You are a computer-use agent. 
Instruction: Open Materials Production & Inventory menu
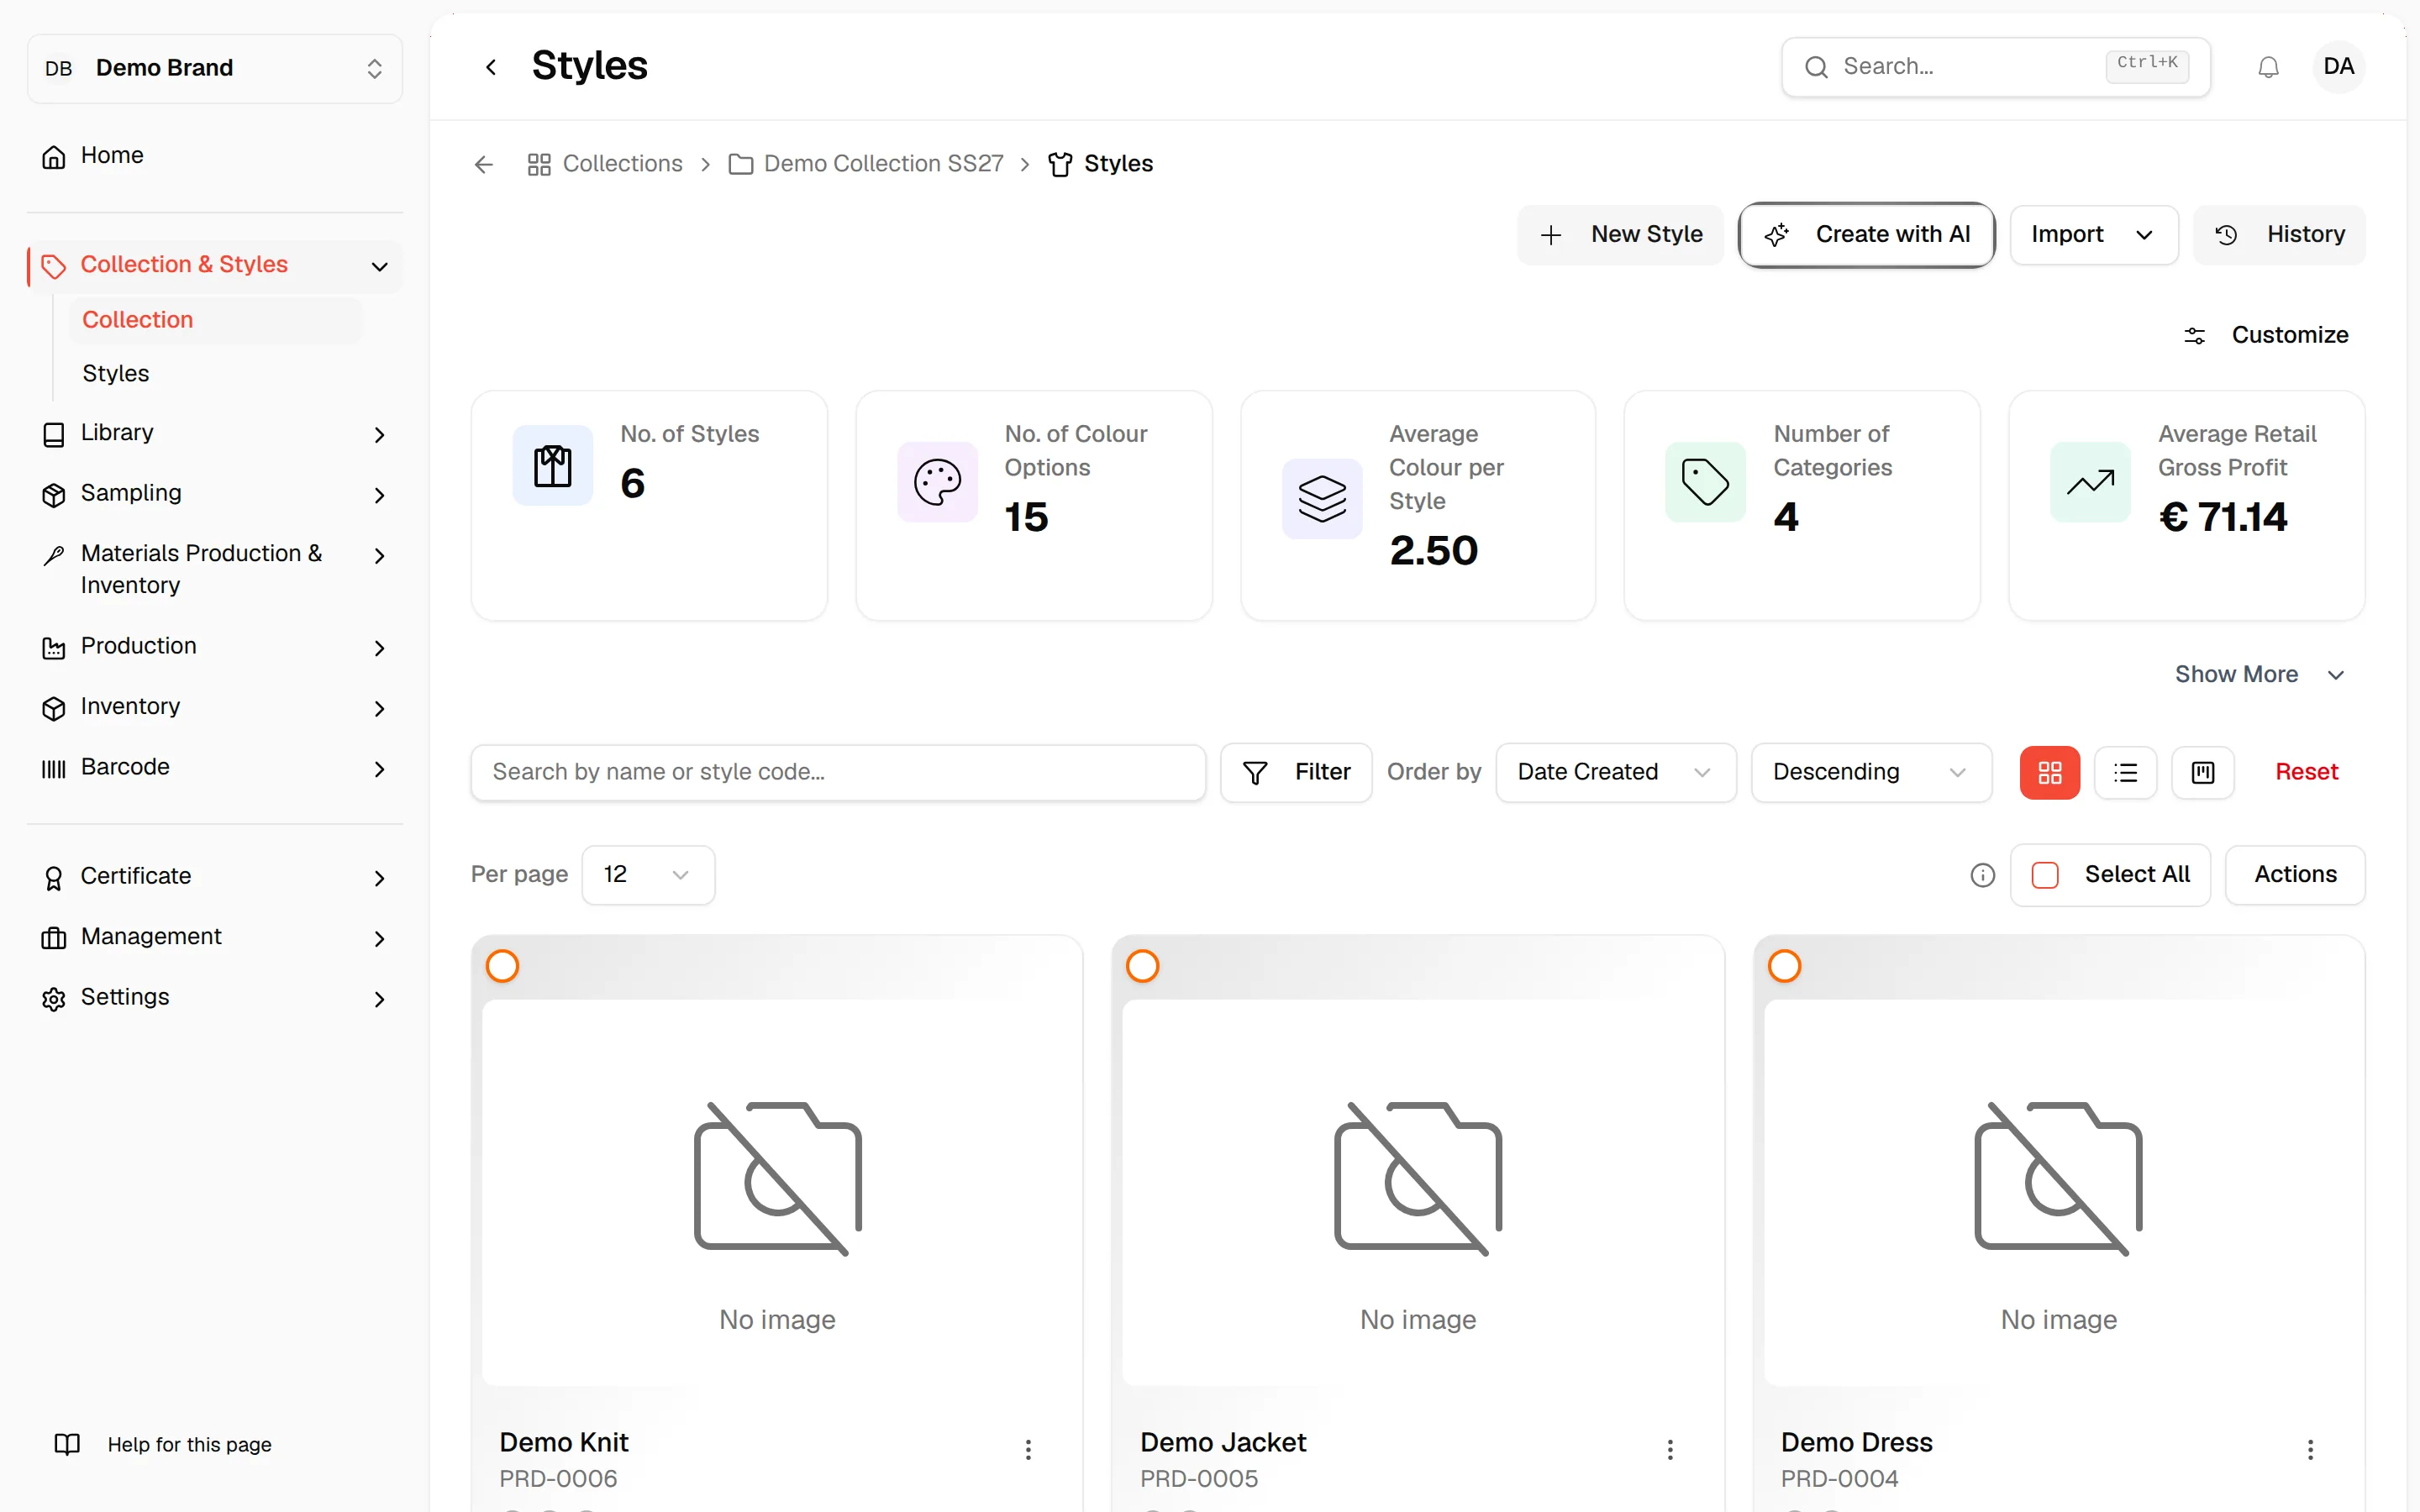[x=215, y=570]
